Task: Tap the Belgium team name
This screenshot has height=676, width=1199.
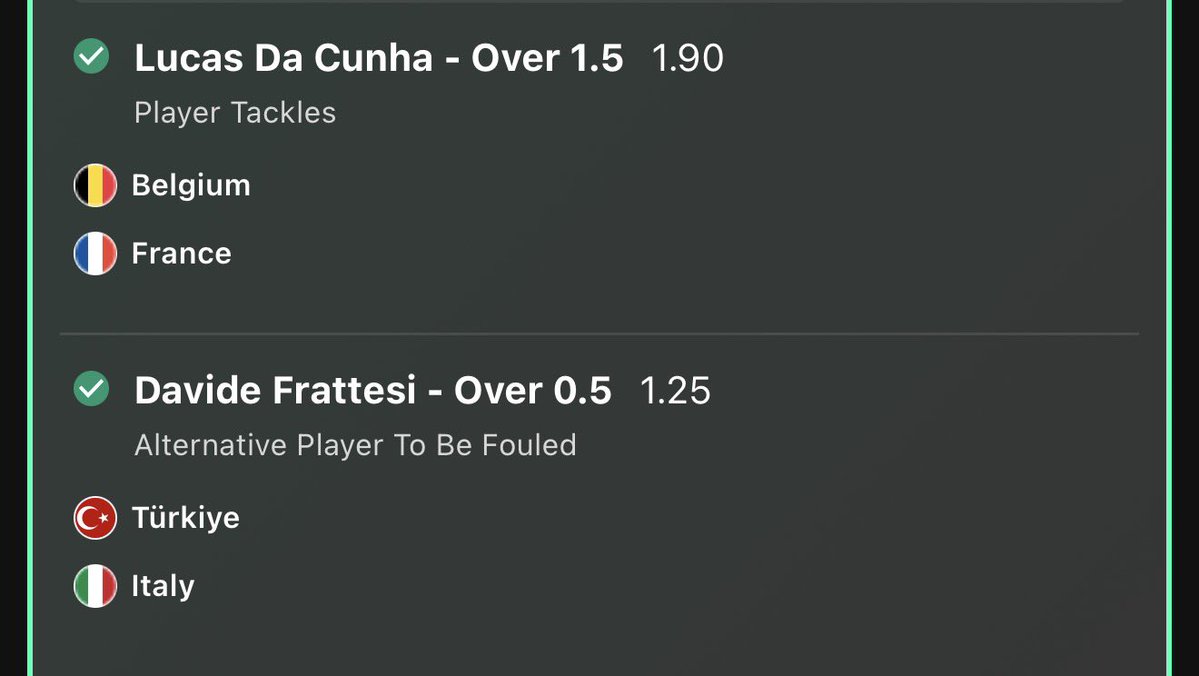Action: 190,185
